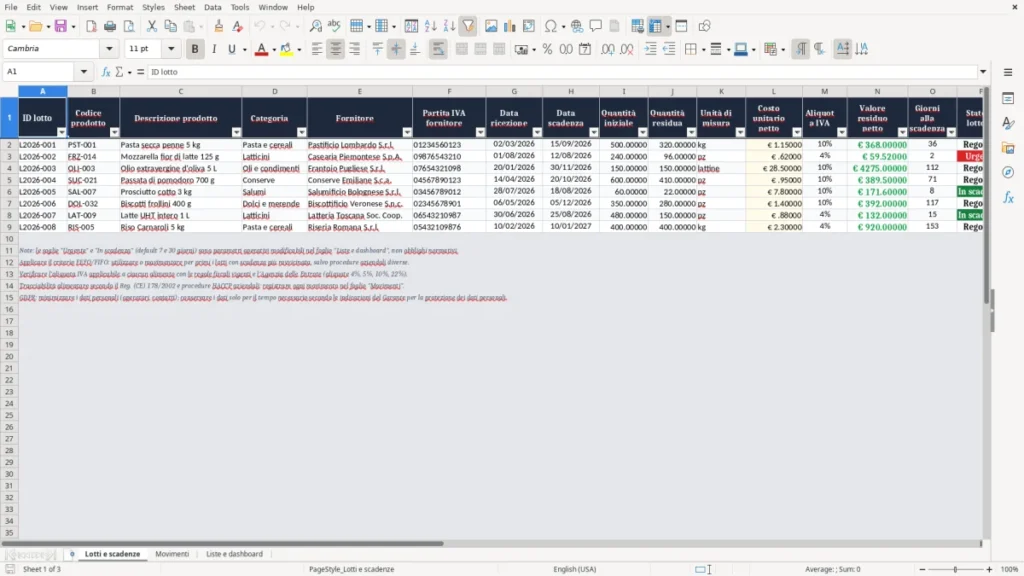Click the Increase Indent icon
The width and height of the screenshot is (1024, 576).
pyautogui.click(x=650, y=49)
